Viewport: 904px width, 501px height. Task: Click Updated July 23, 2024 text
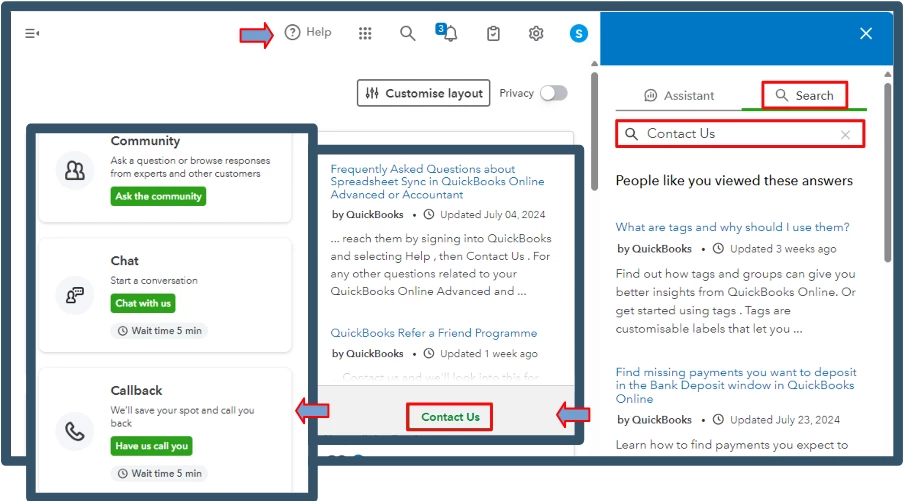click(x=785, y=420)
